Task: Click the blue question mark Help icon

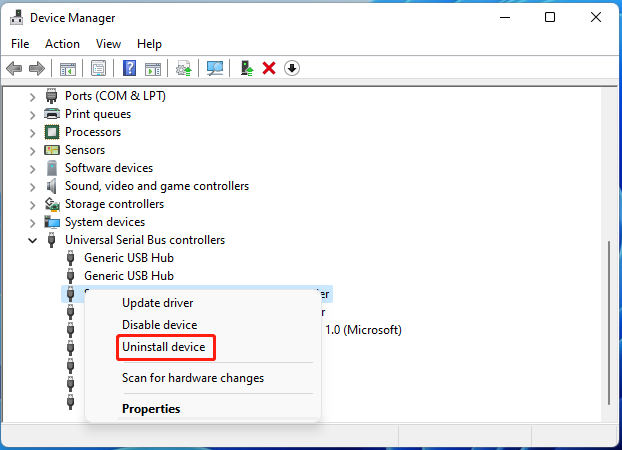Action: [129, 68]
